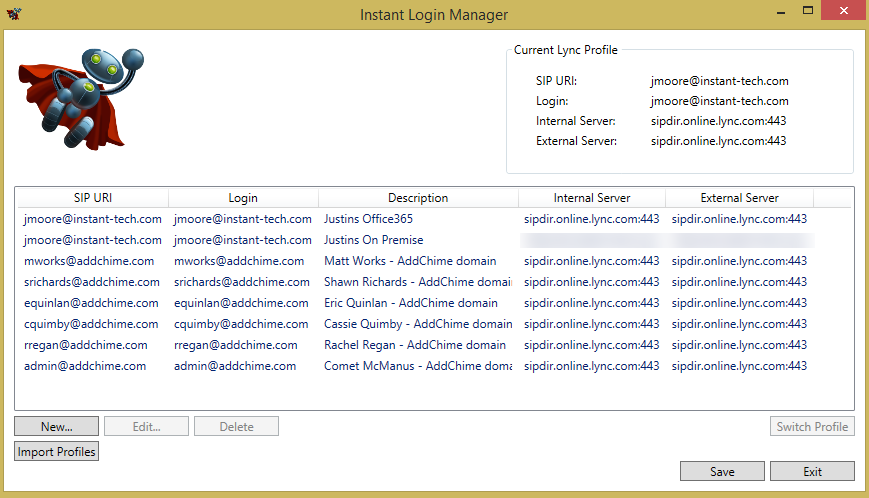
Task: Click the Delete button
Action: 236,427
